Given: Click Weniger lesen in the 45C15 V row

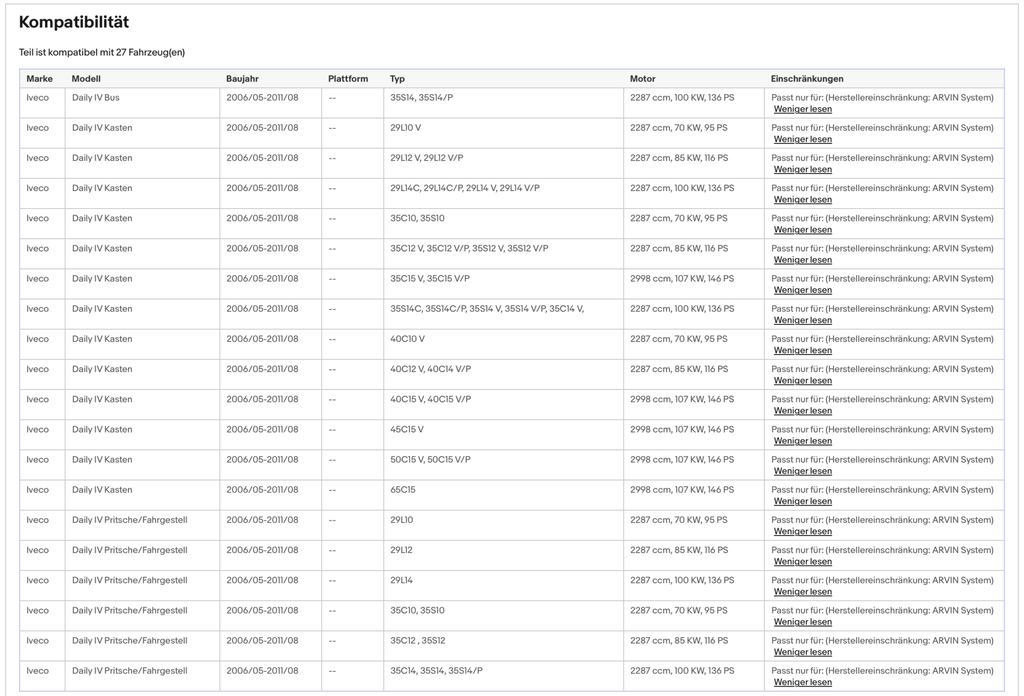Looking at the screenshot, I should (x=803, y=441).
